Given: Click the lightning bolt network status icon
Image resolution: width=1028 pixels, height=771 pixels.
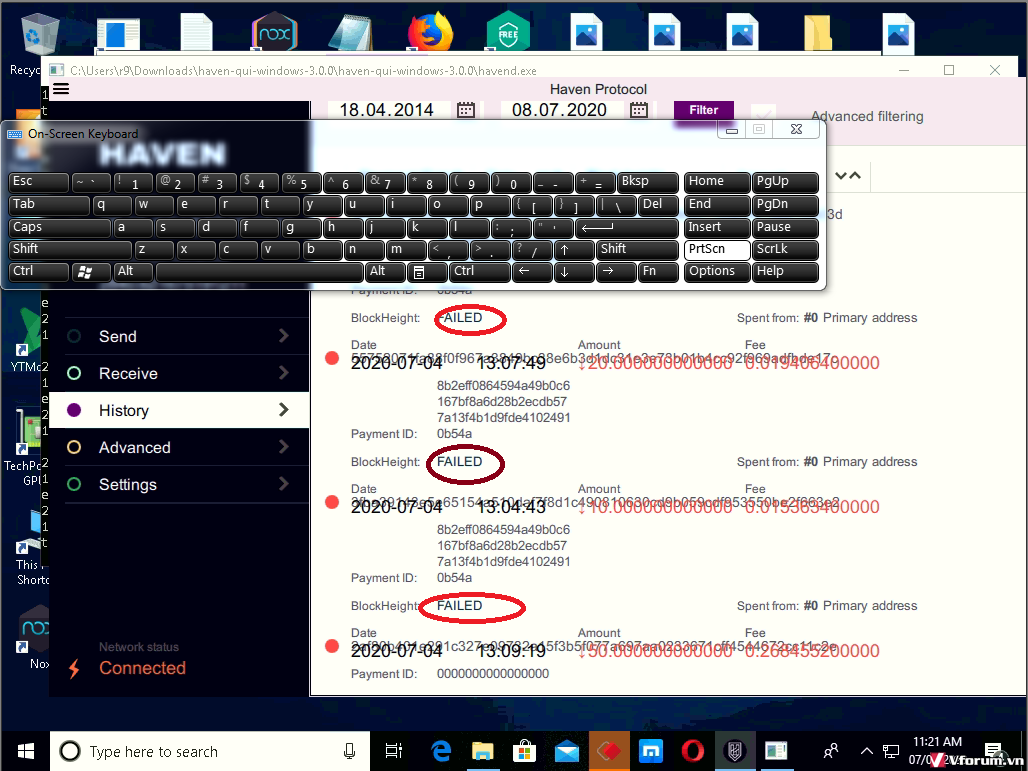Looking at the screenshot, I should pyautogui.click(x=74, y=669).
